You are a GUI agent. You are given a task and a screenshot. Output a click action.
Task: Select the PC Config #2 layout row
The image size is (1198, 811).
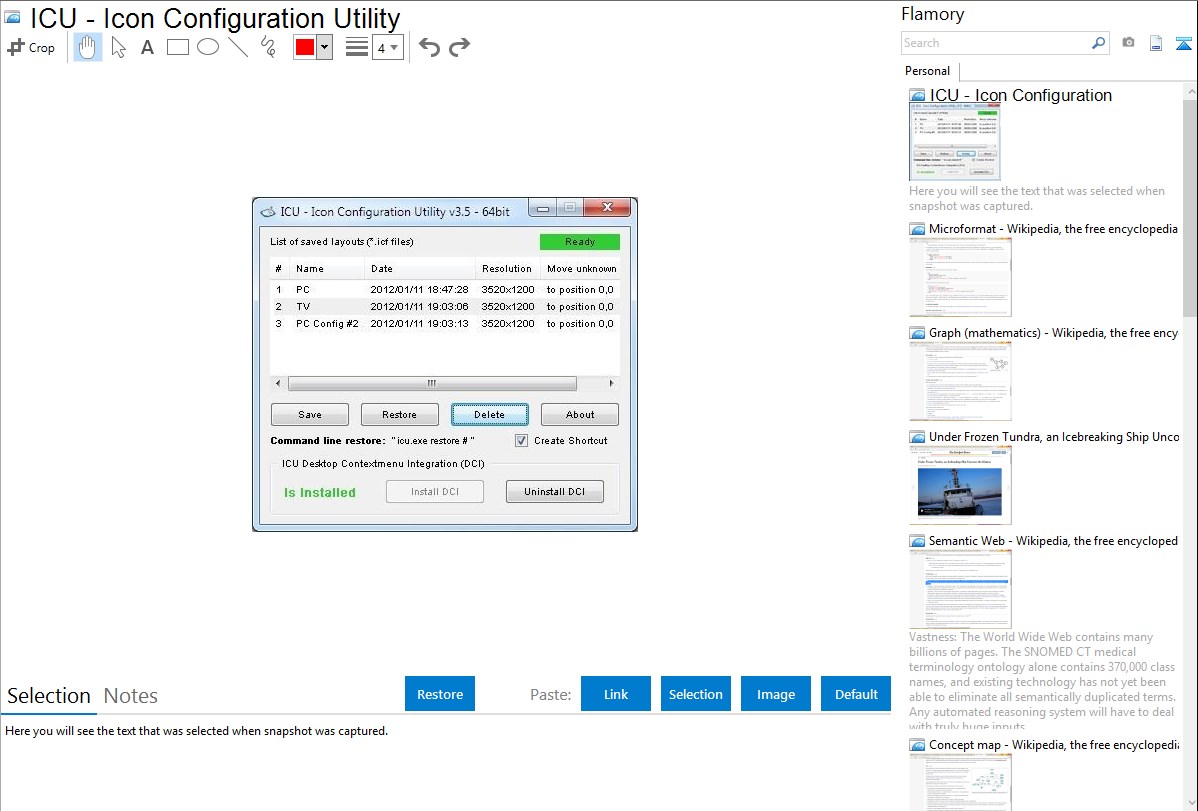tap(445, 323)
